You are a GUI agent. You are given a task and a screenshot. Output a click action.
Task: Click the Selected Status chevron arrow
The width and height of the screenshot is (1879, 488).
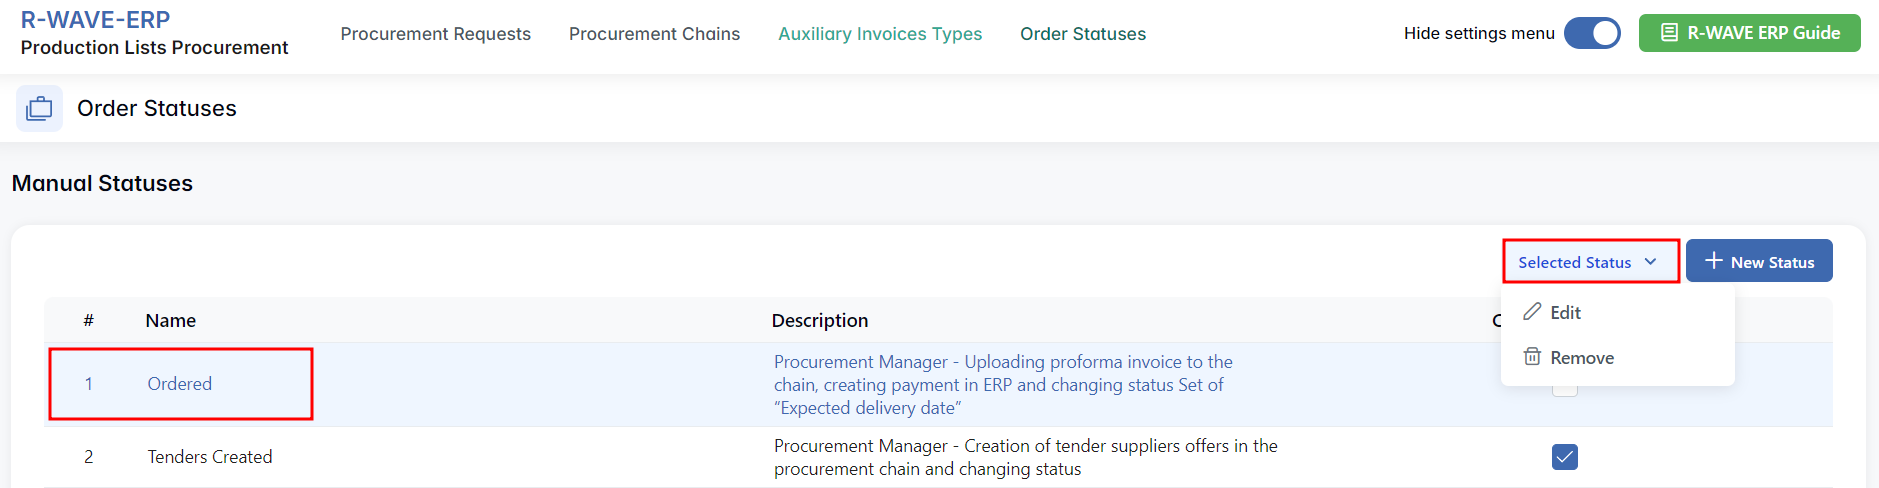(1651, 262)
